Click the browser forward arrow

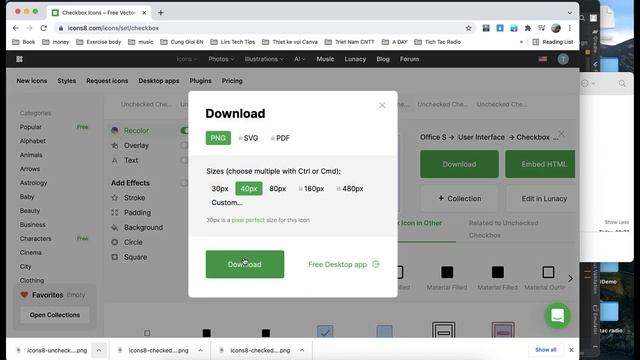pos(29,28)
